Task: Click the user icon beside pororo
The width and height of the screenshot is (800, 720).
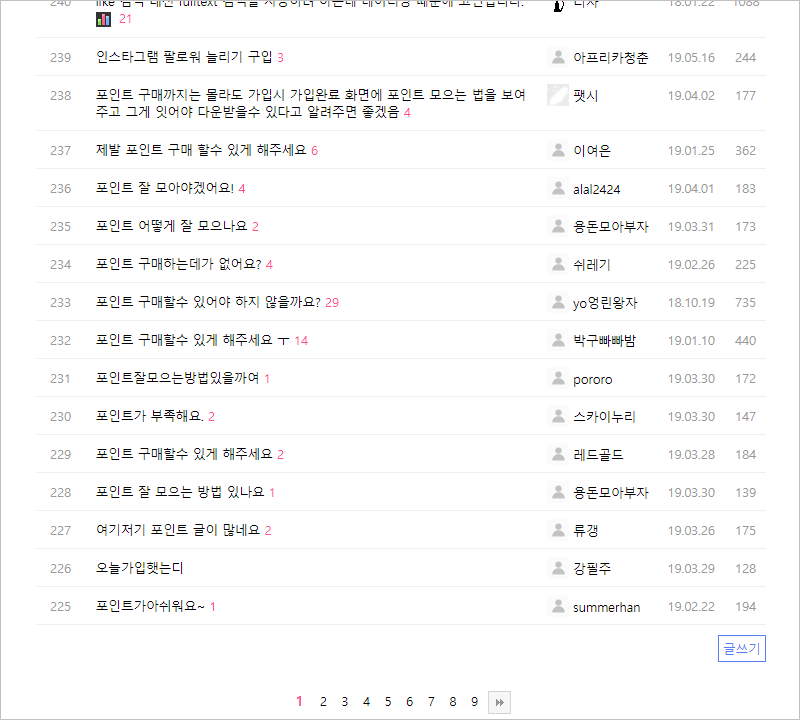Action: tap(558, 379)
